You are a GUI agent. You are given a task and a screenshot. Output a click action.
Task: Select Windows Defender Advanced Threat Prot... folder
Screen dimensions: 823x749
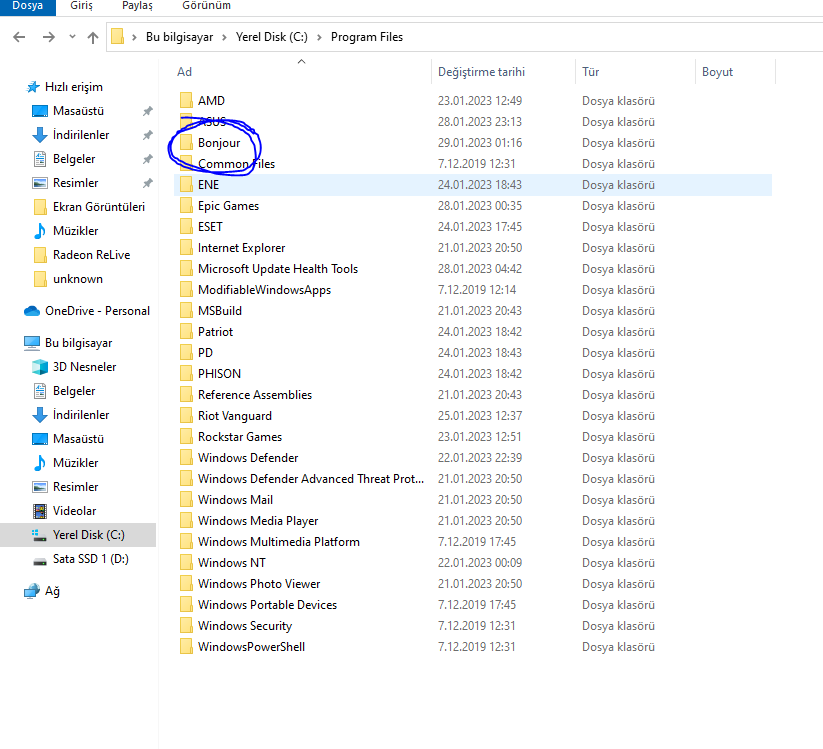coord(311,479)
